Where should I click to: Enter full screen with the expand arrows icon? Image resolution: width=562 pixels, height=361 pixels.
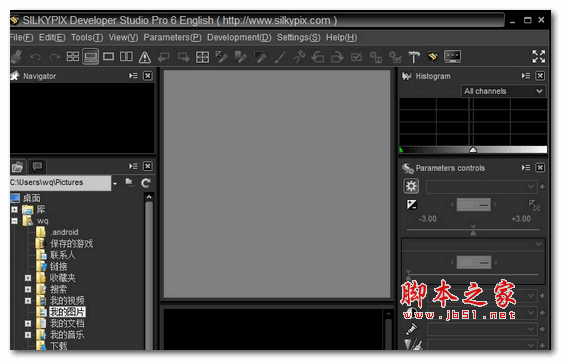coord(539,56)
